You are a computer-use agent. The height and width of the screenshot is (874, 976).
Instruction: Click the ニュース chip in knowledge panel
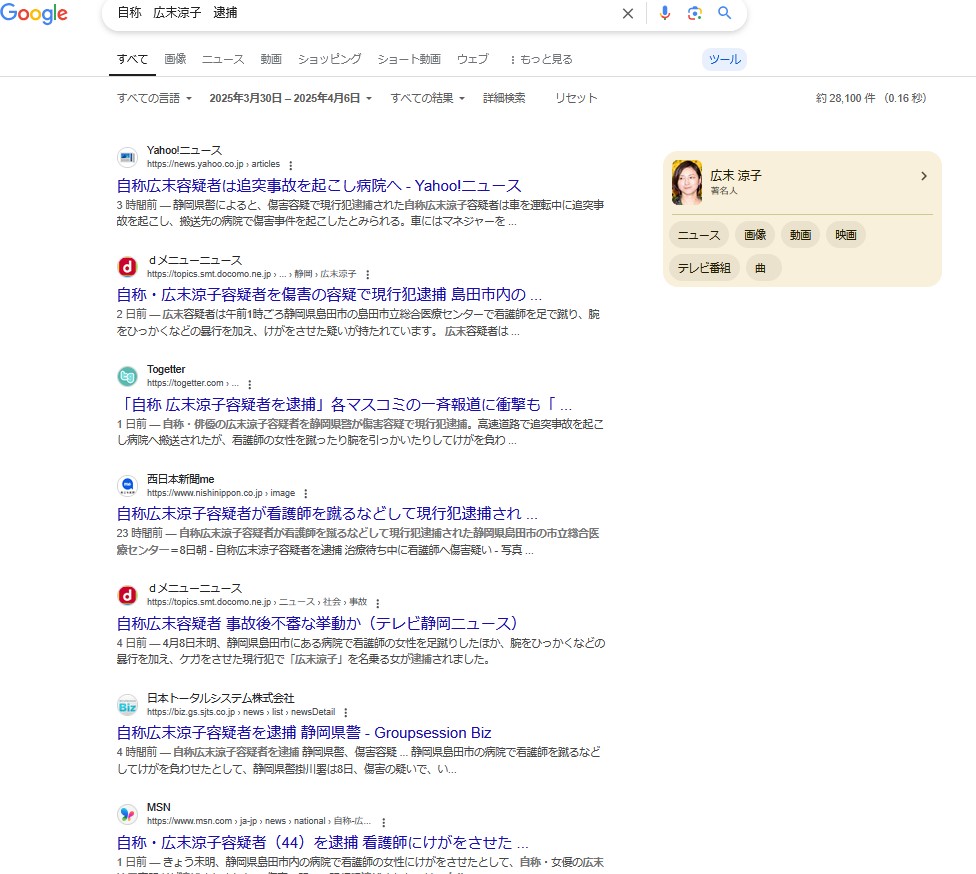pyautogui.click(x=698, y=235)
